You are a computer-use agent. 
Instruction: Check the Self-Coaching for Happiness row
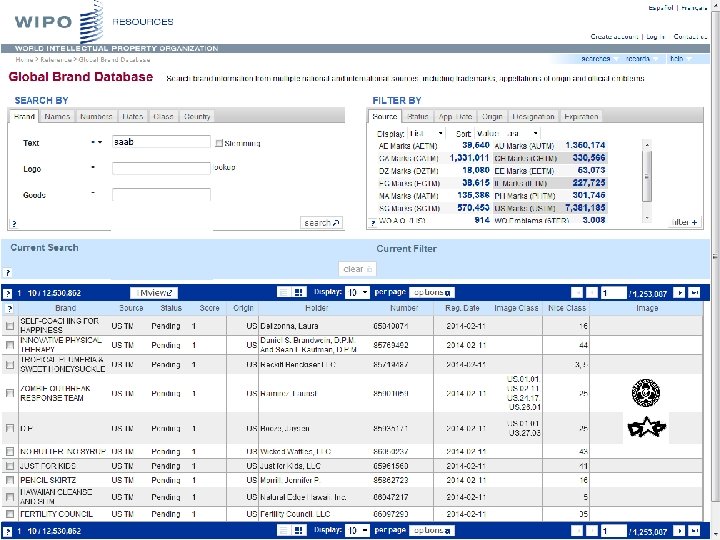(x=10, y=326)
